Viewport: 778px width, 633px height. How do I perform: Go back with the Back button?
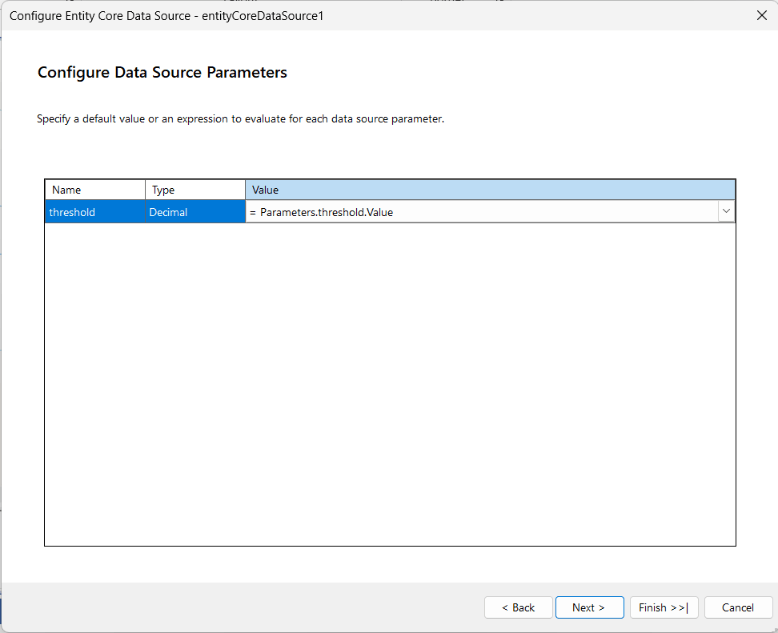pyautogui.click(x=518, y=607)
